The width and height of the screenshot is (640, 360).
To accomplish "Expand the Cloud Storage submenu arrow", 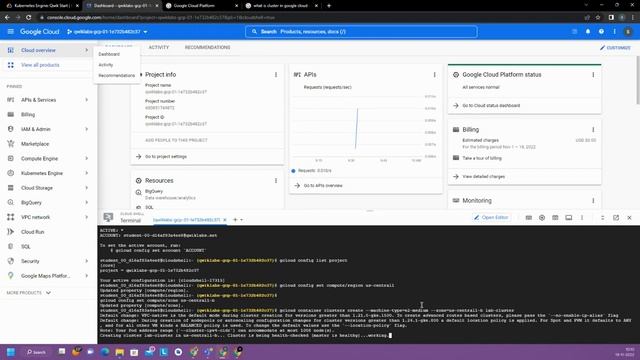I will (87, 188).
